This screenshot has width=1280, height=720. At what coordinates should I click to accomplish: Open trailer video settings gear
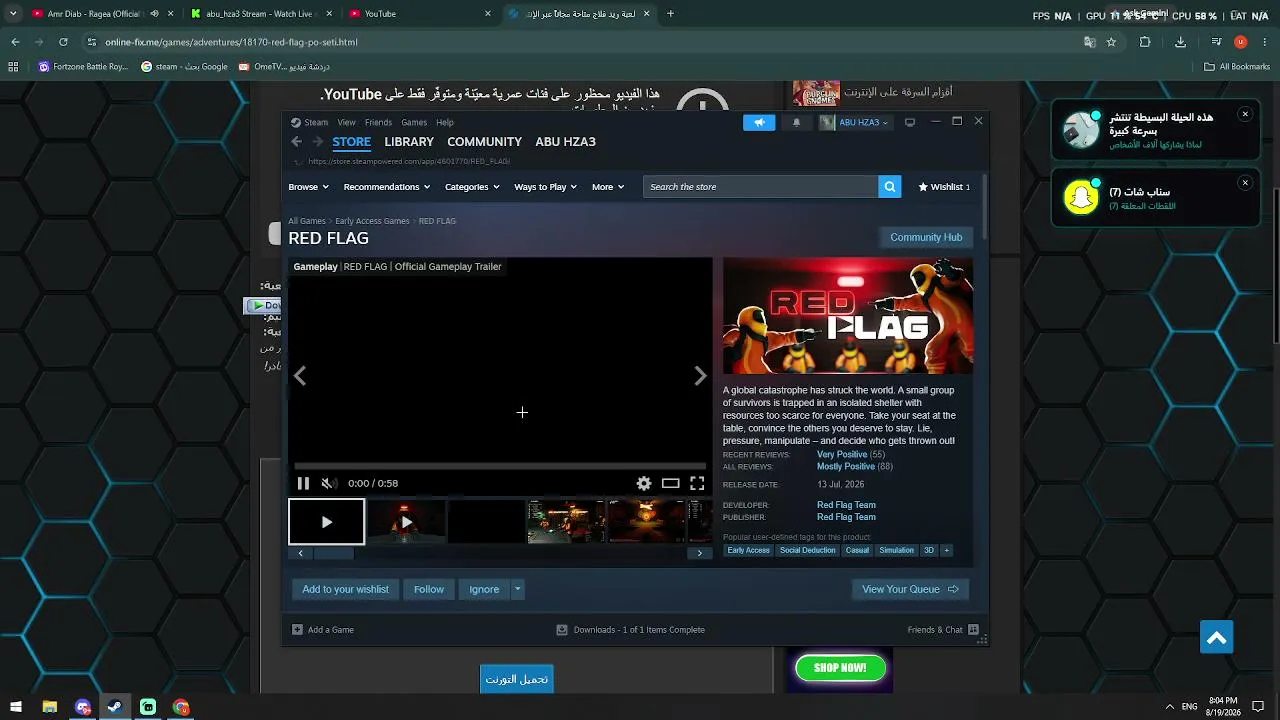(x=644, y=483)
